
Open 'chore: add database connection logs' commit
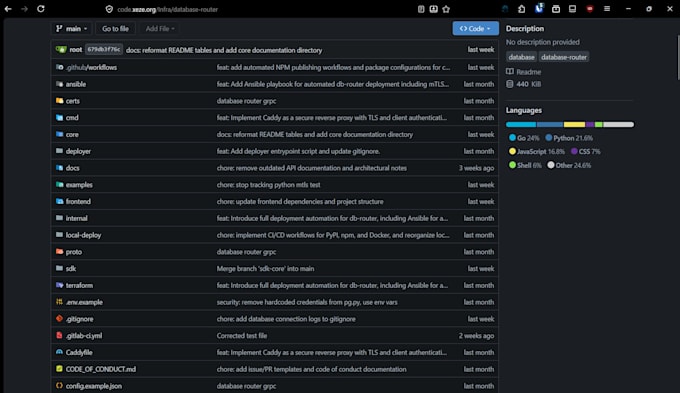point(286,319)
